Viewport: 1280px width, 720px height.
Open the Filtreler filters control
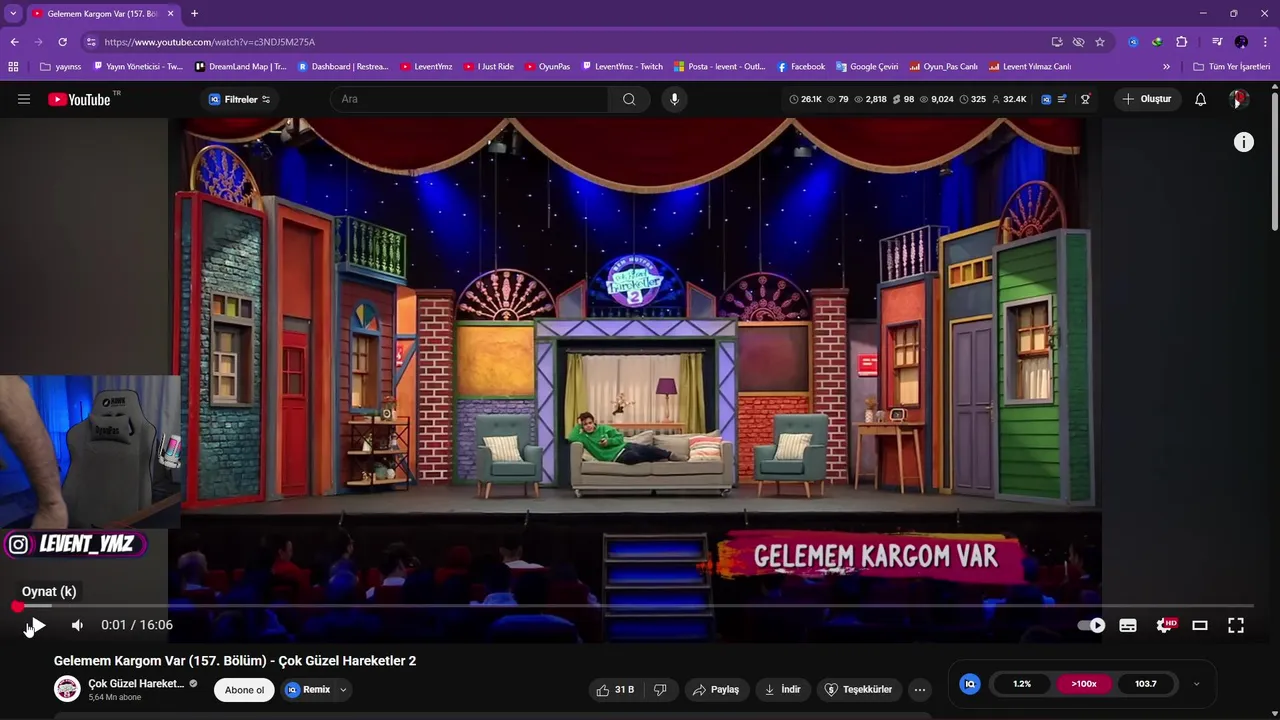click(x=239, y=99)
